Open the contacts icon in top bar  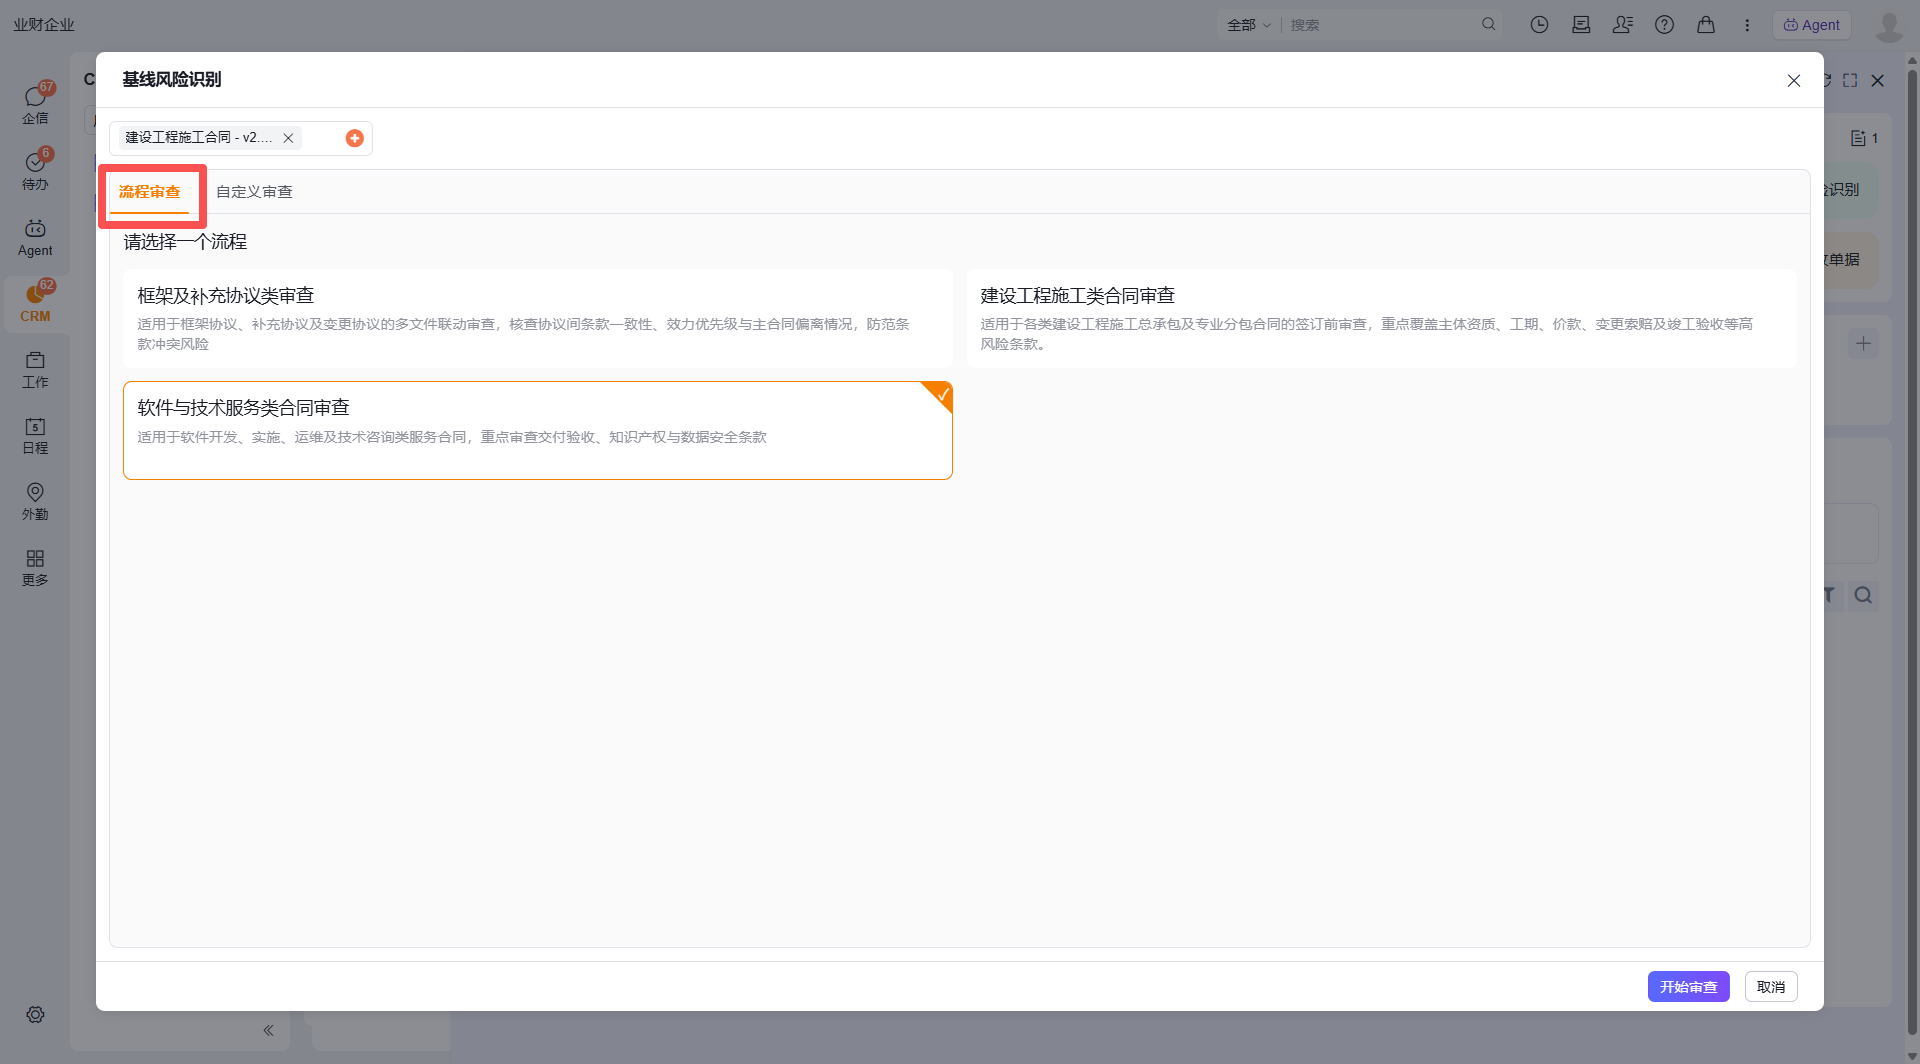click(x=1622, y=25)
